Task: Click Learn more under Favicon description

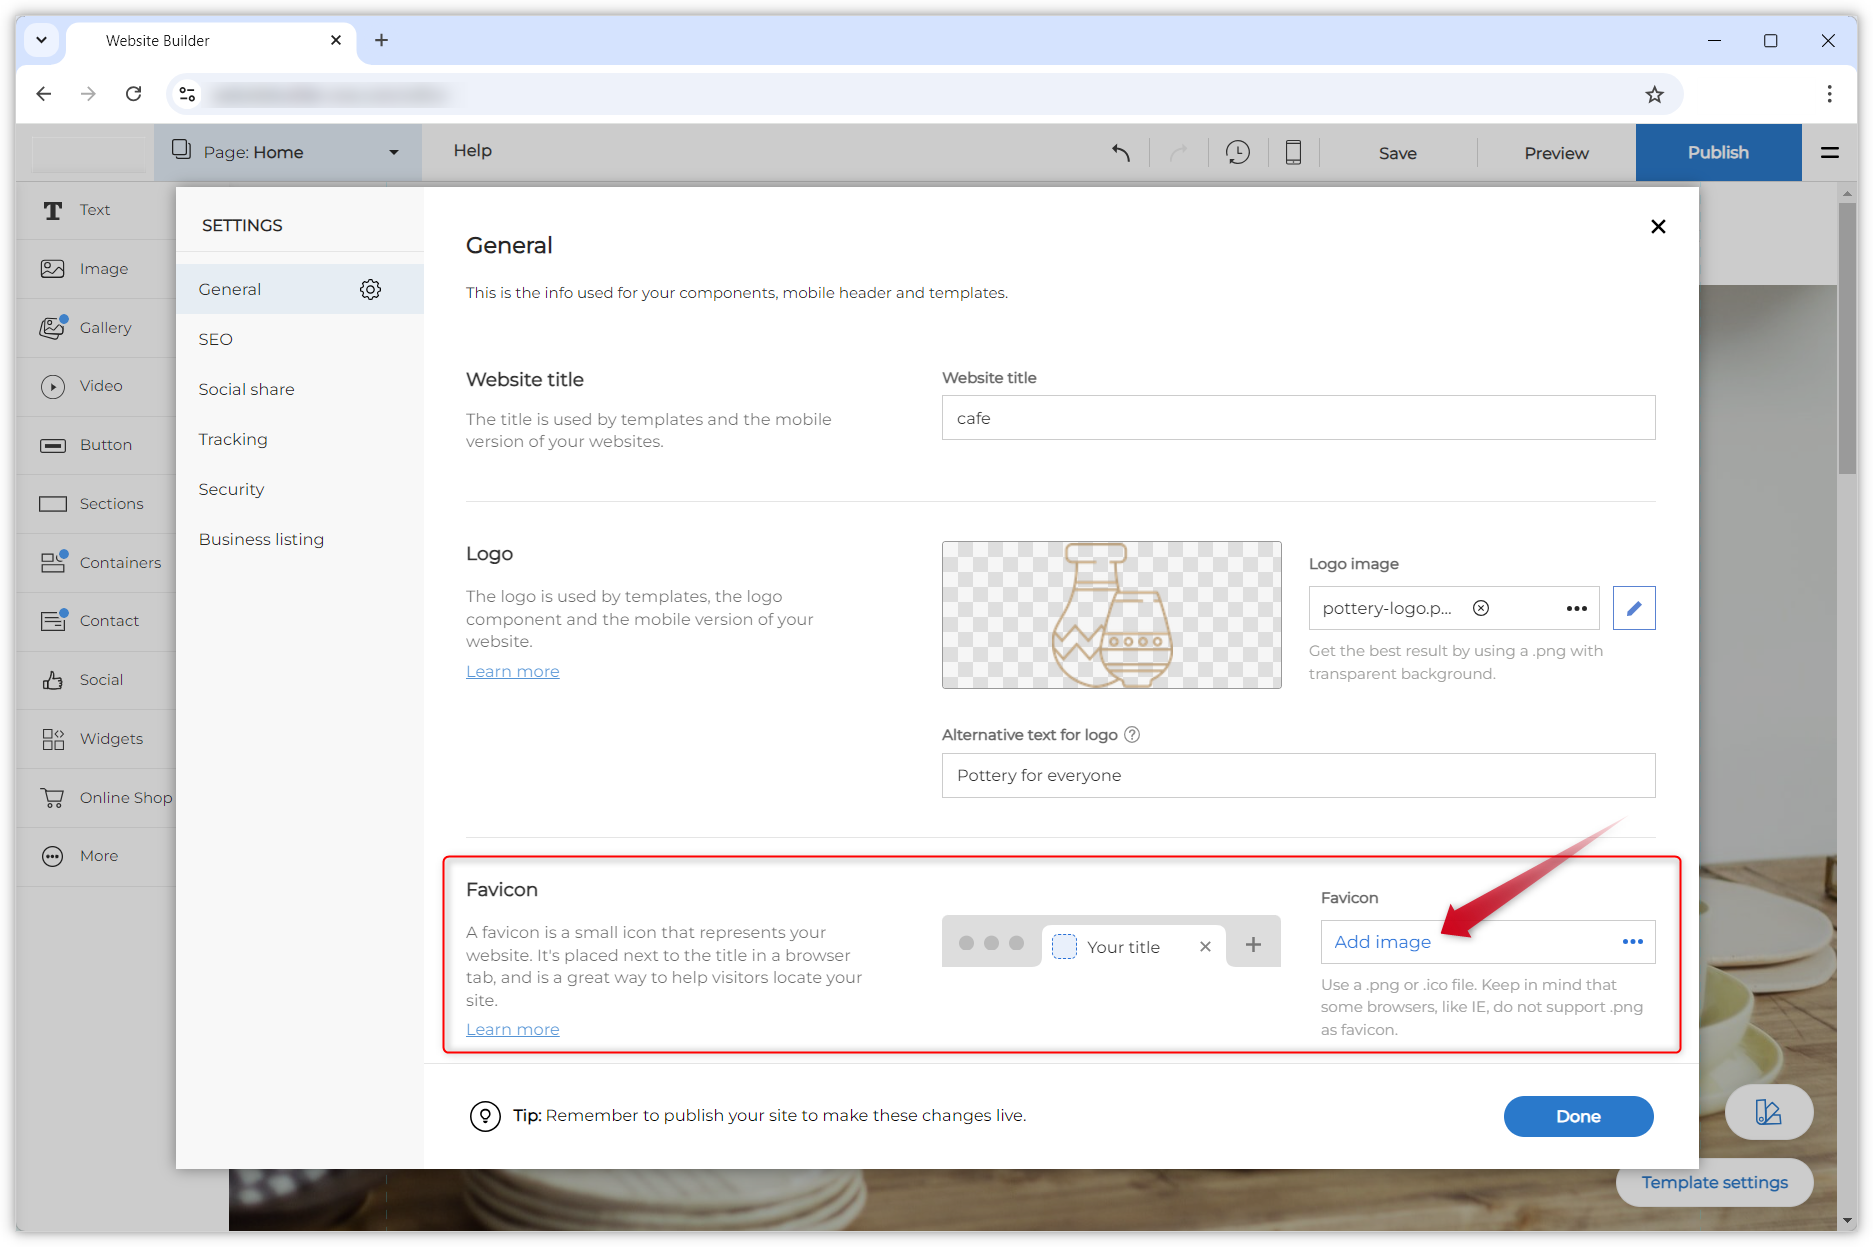Action: [x=512, y=1029]
